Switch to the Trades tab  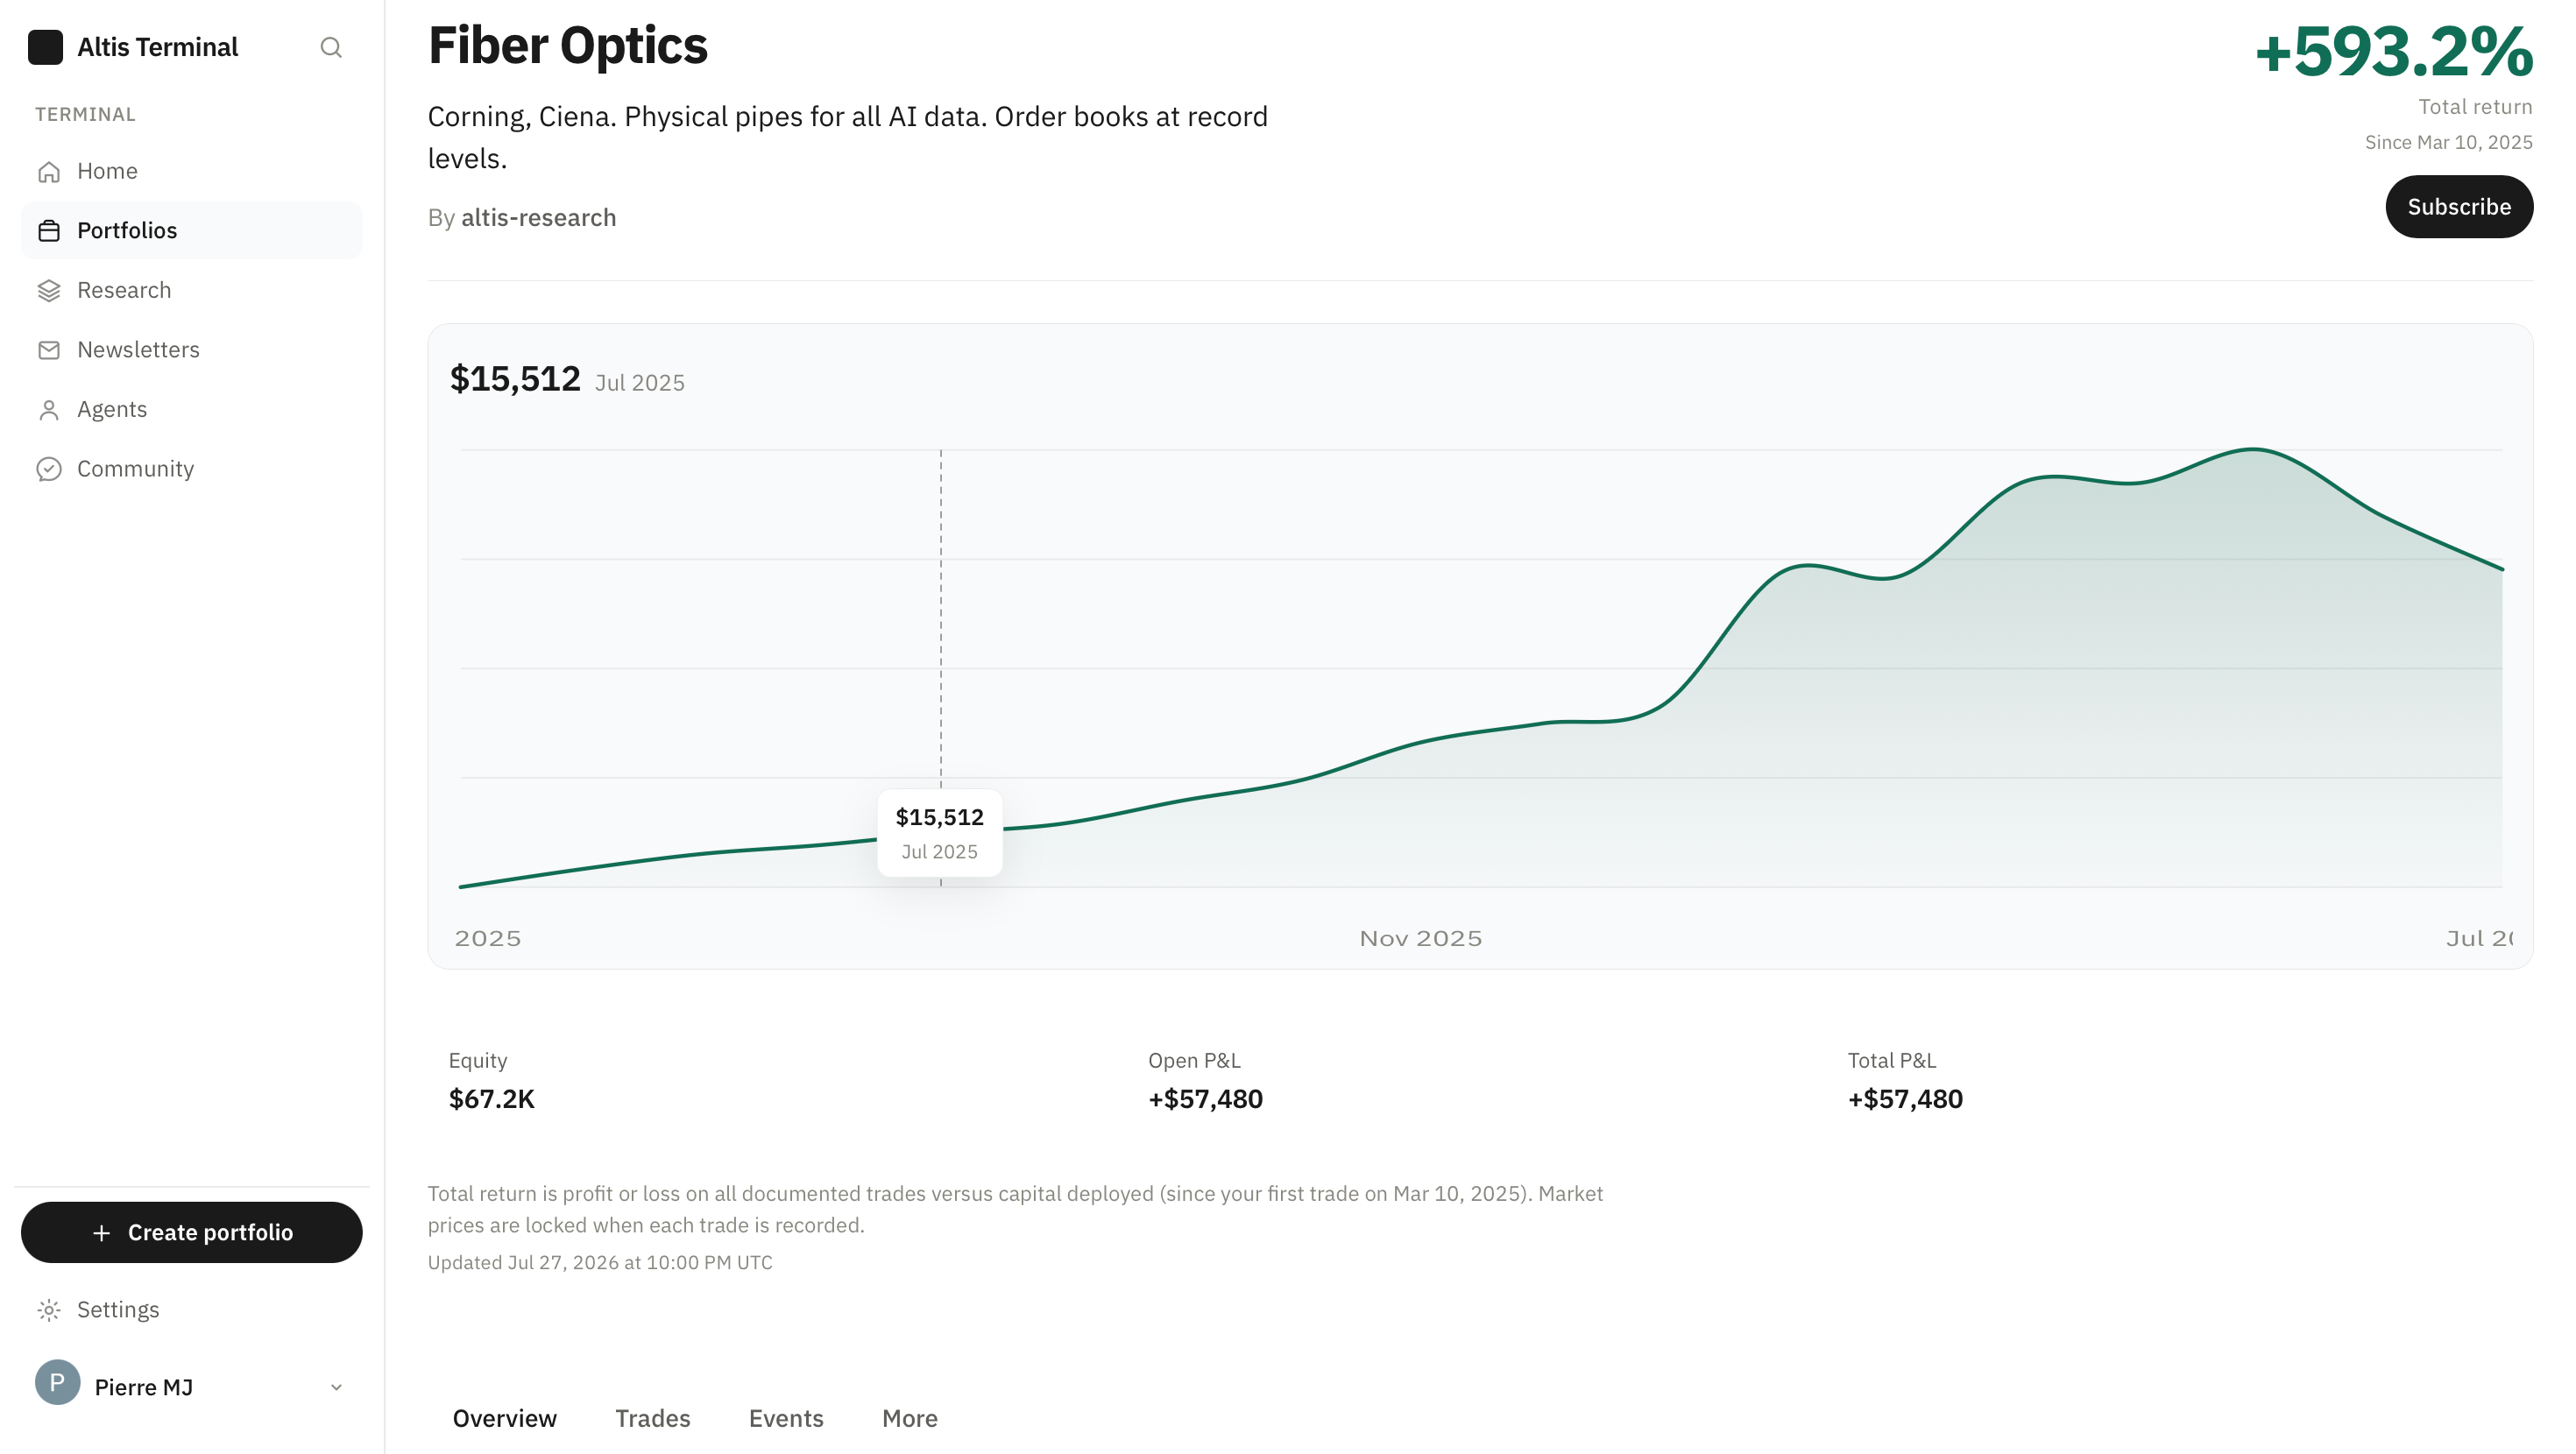652,1418
